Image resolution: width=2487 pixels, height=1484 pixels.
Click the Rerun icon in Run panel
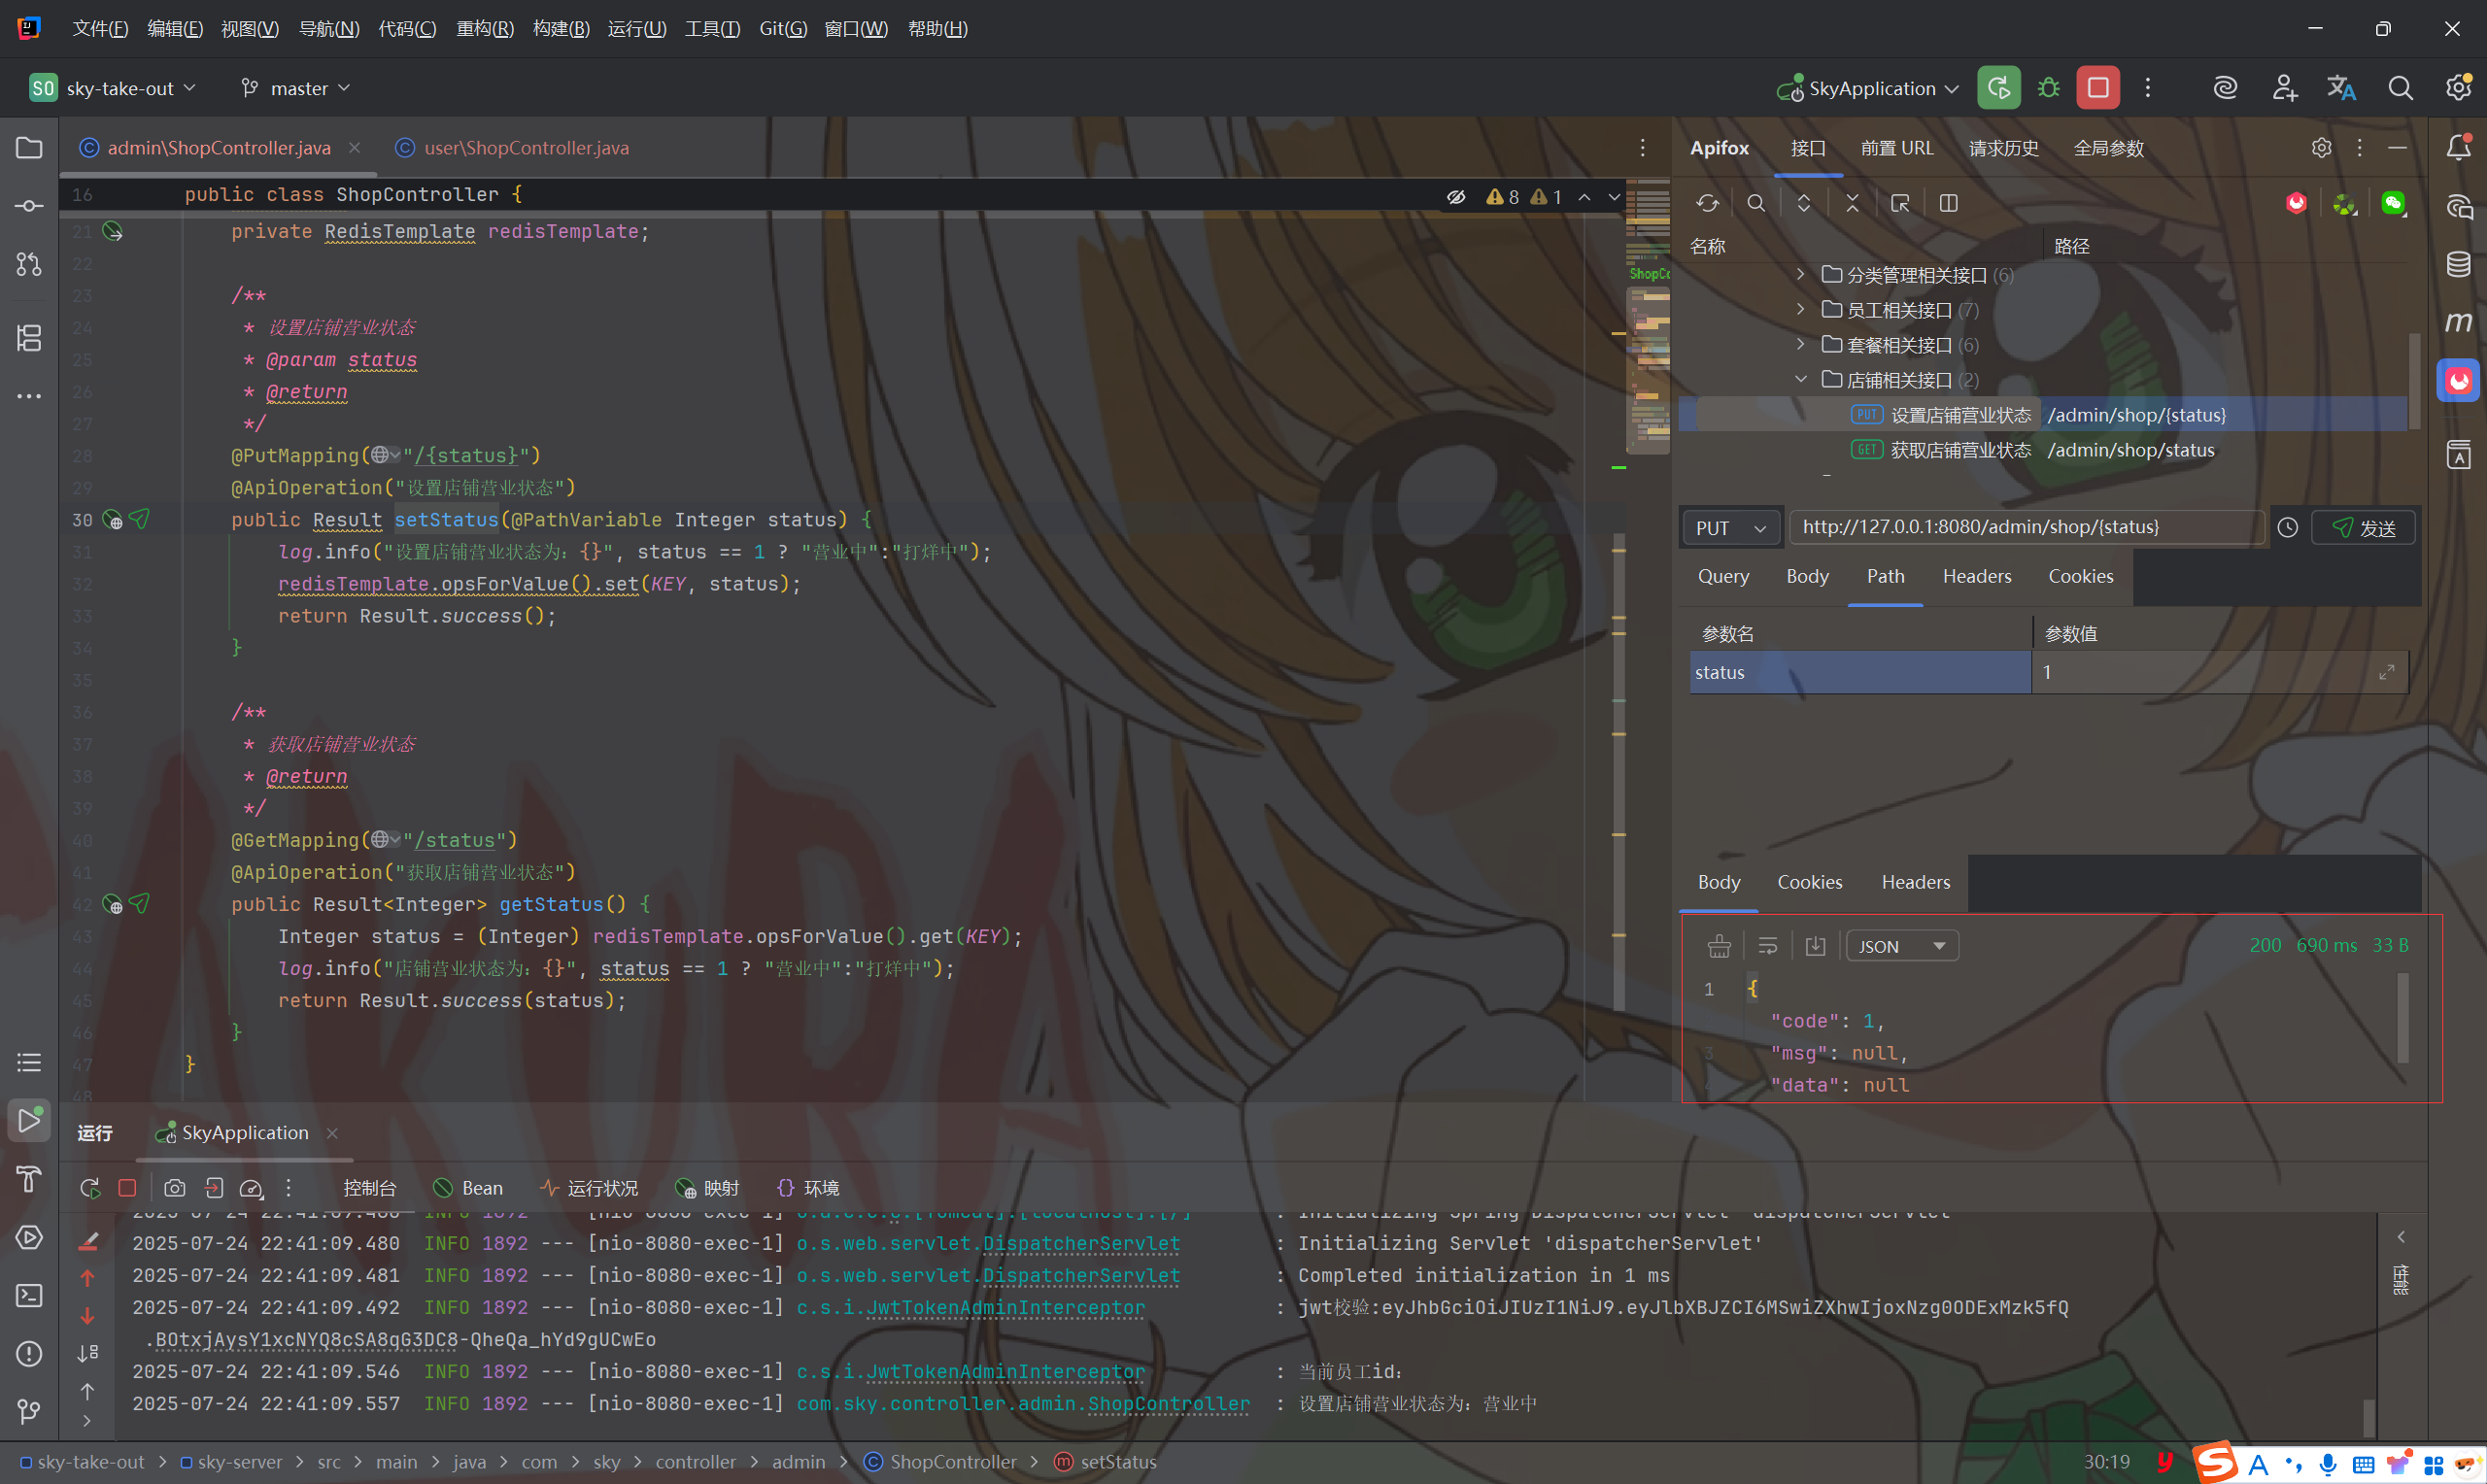coord(90,1188)
